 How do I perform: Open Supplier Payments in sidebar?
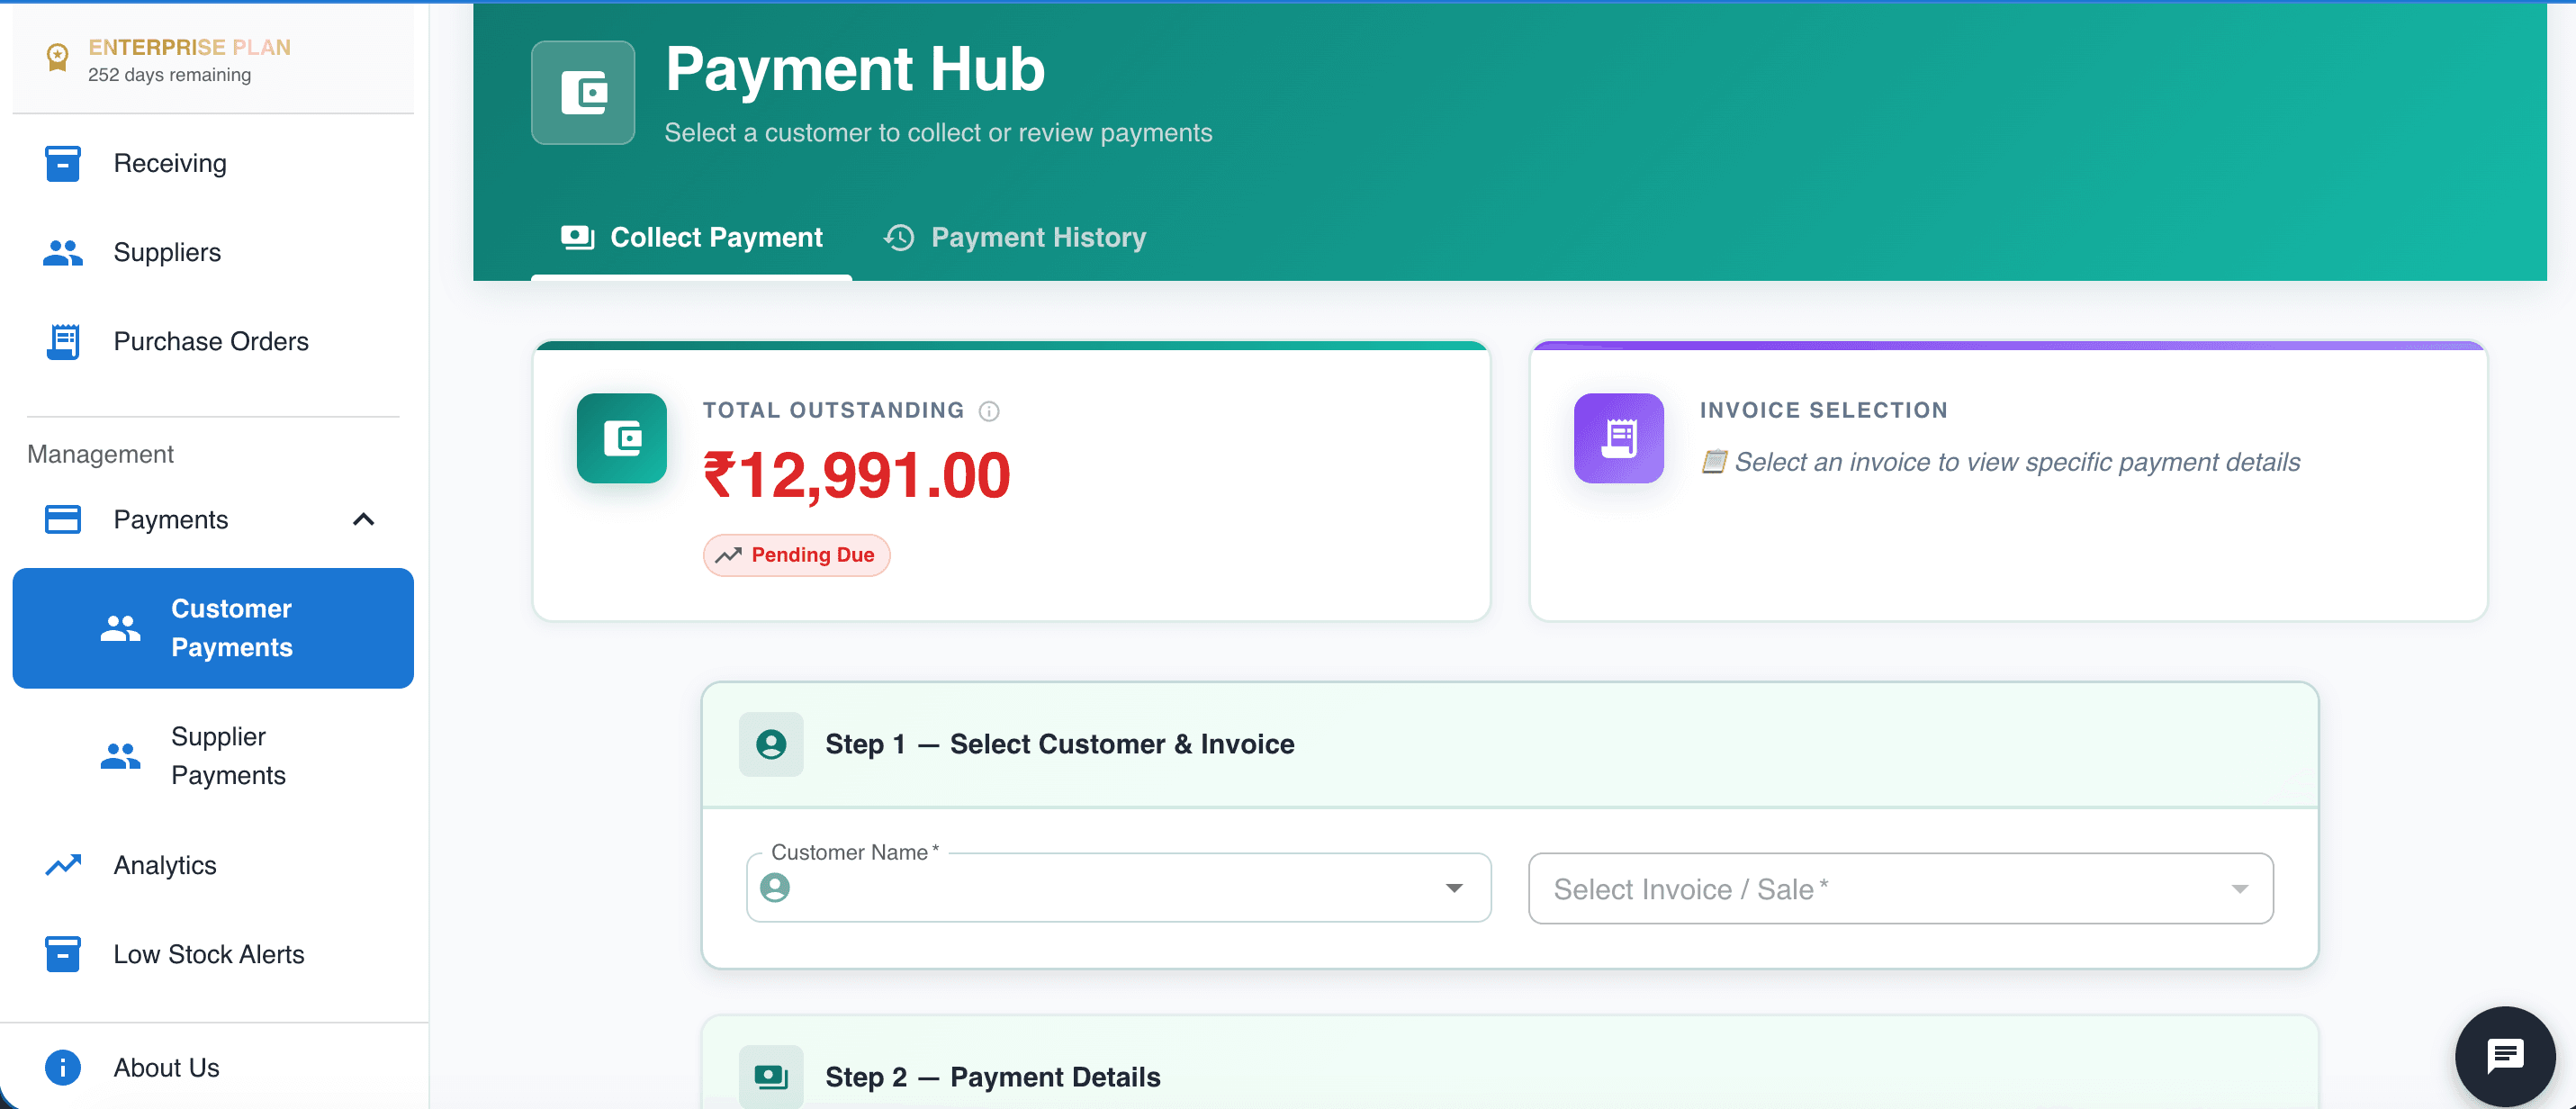coord(213,755)
